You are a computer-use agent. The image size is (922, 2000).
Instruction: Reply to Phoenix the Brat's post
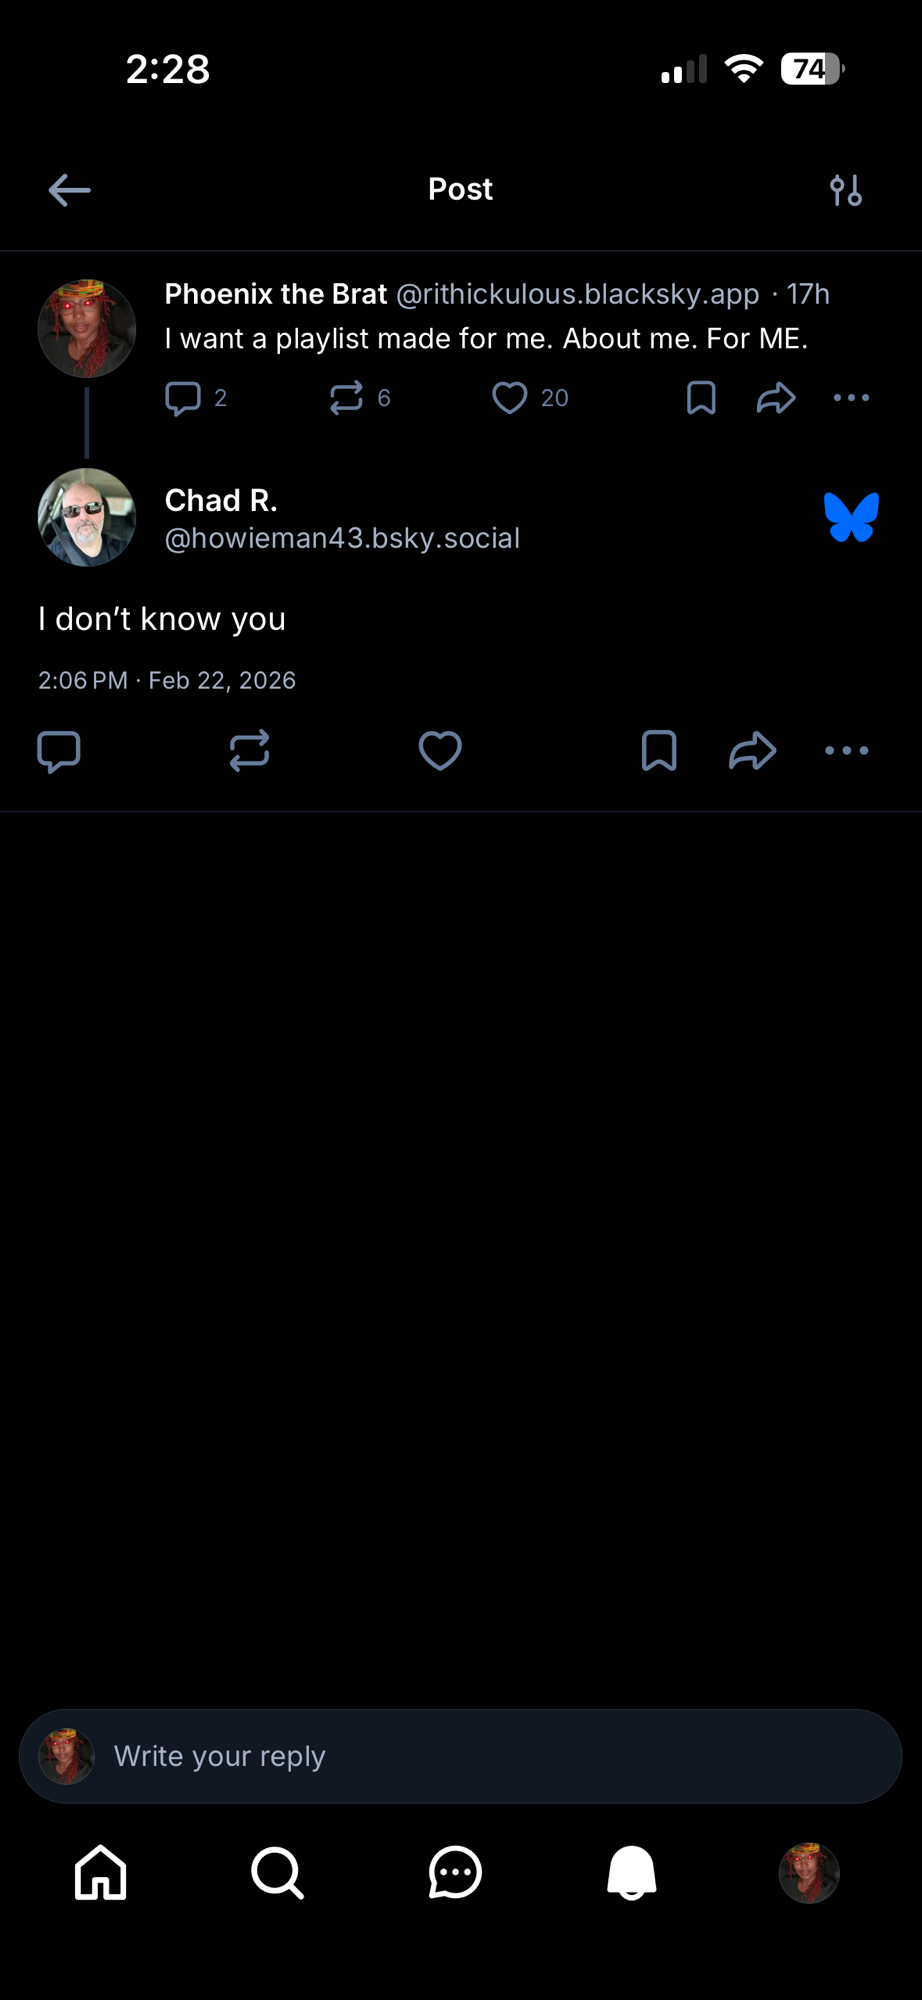pyautogui.click(x=183, y=398)
